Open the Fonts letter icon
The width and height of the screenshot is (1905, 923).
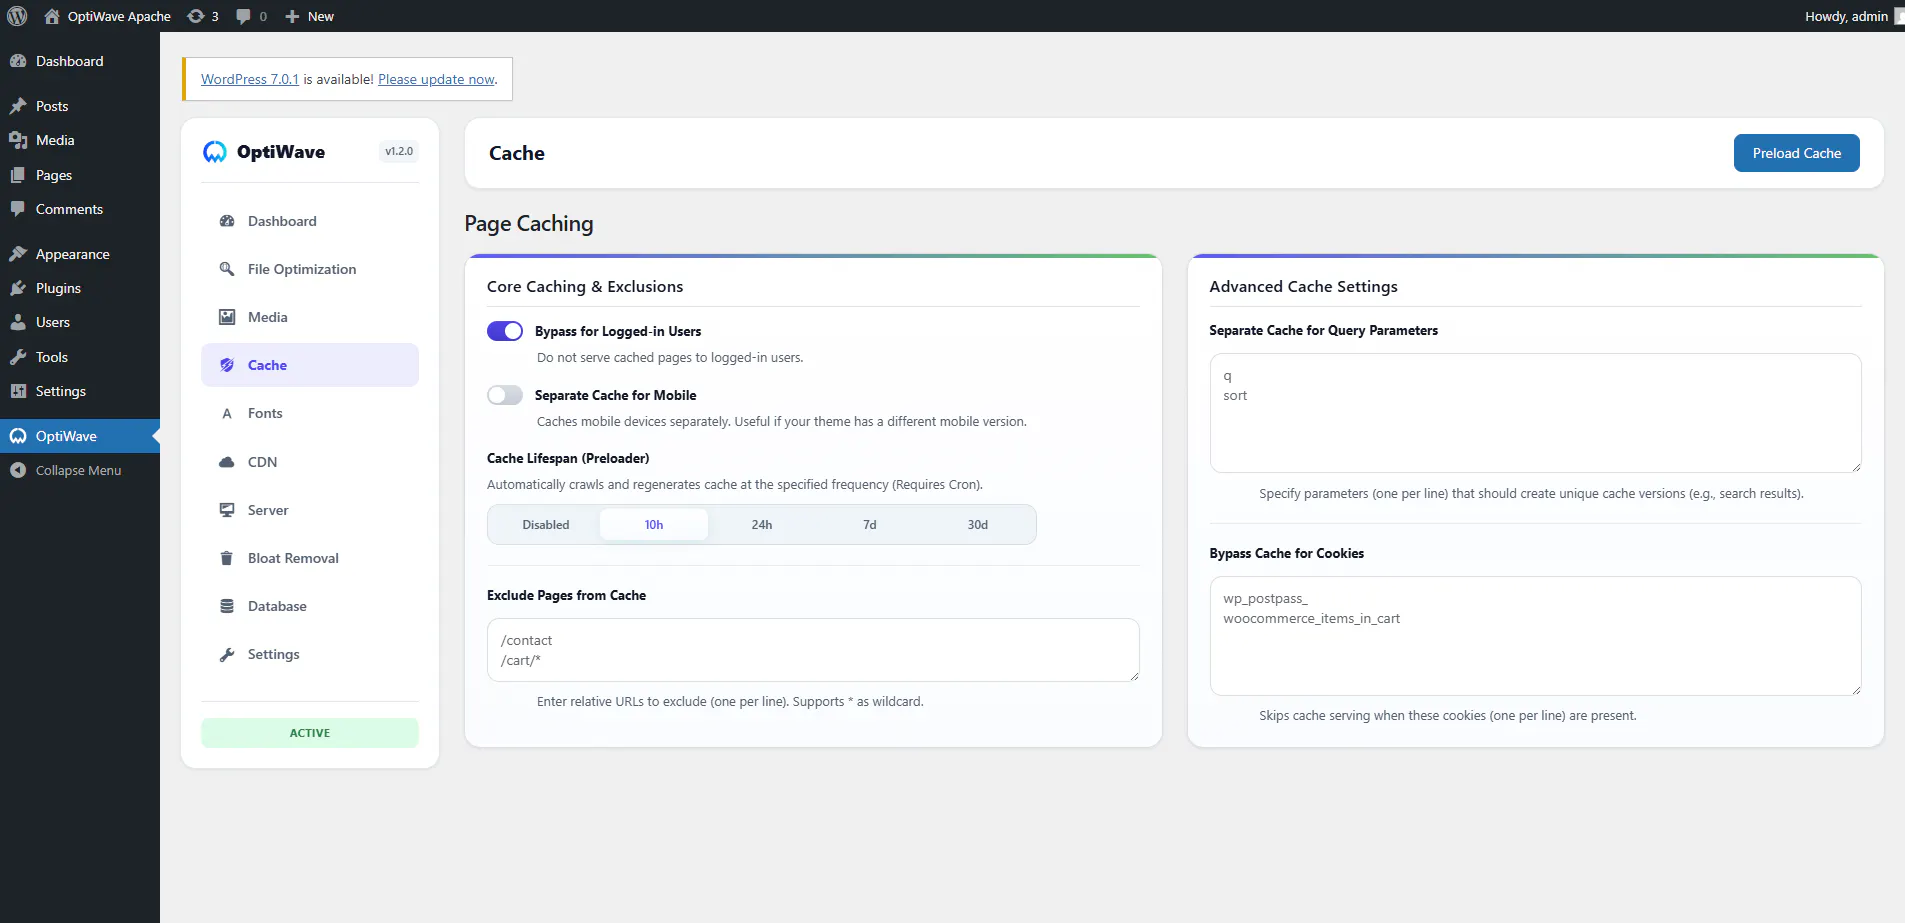tap(227, 413)
